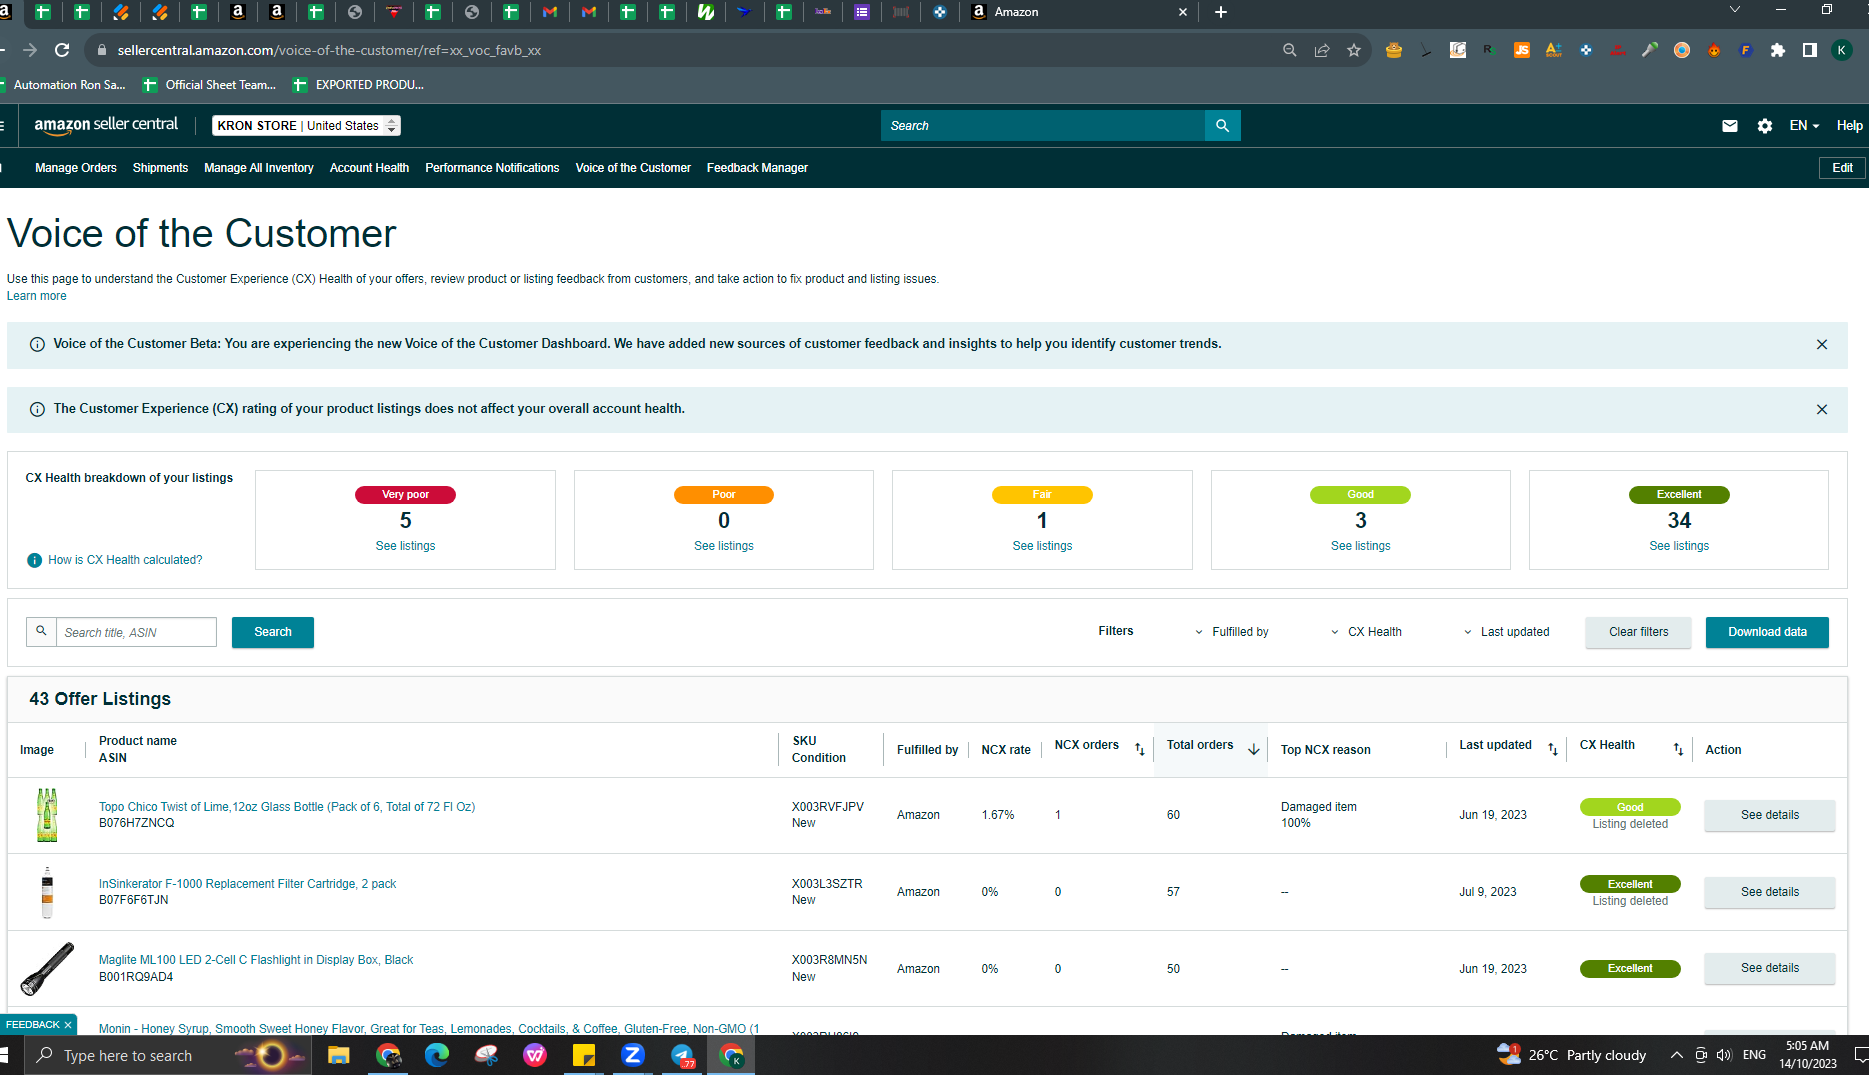Open the Learn more link
This screenshot has width=1869, height=1075.
[x=37, y=296]
